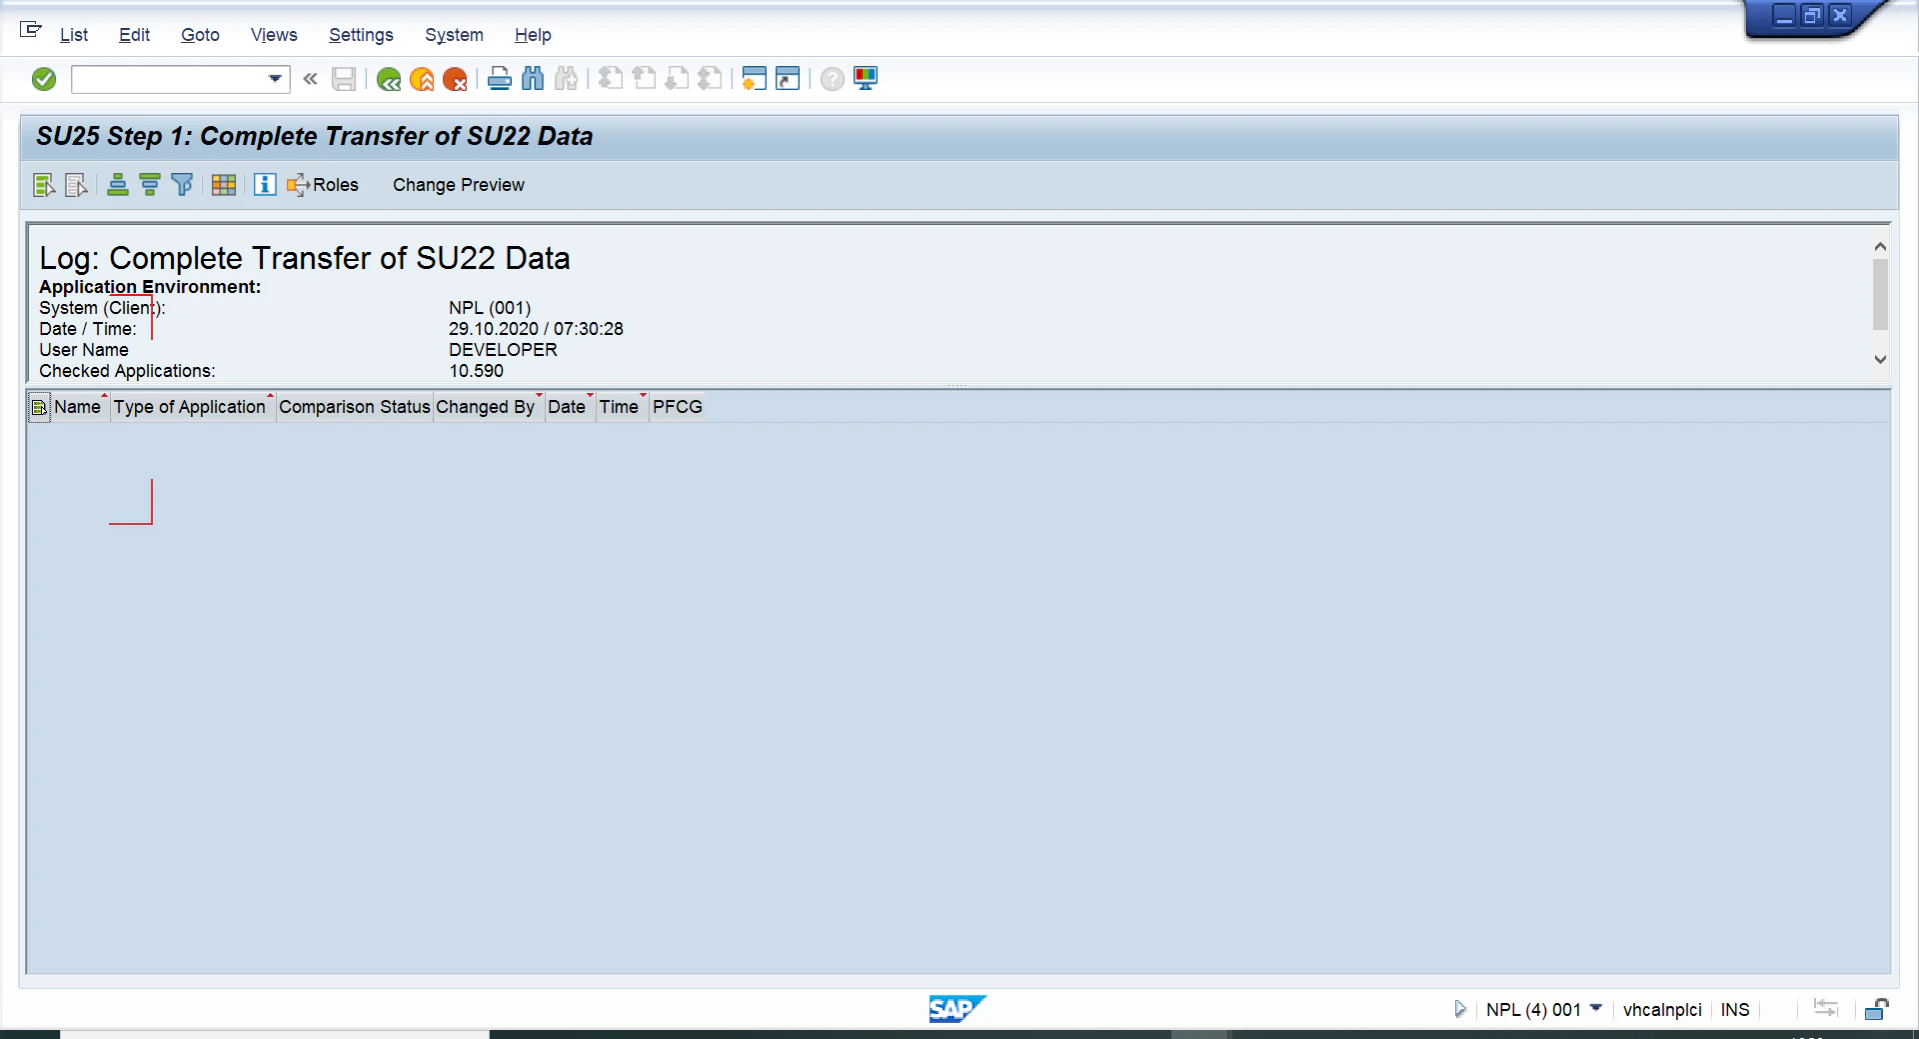The width and height of the screenshot is (1919, 1039).
Task: Click the Next Page icon
Action: pyautogui.click(x=677, y=79)
